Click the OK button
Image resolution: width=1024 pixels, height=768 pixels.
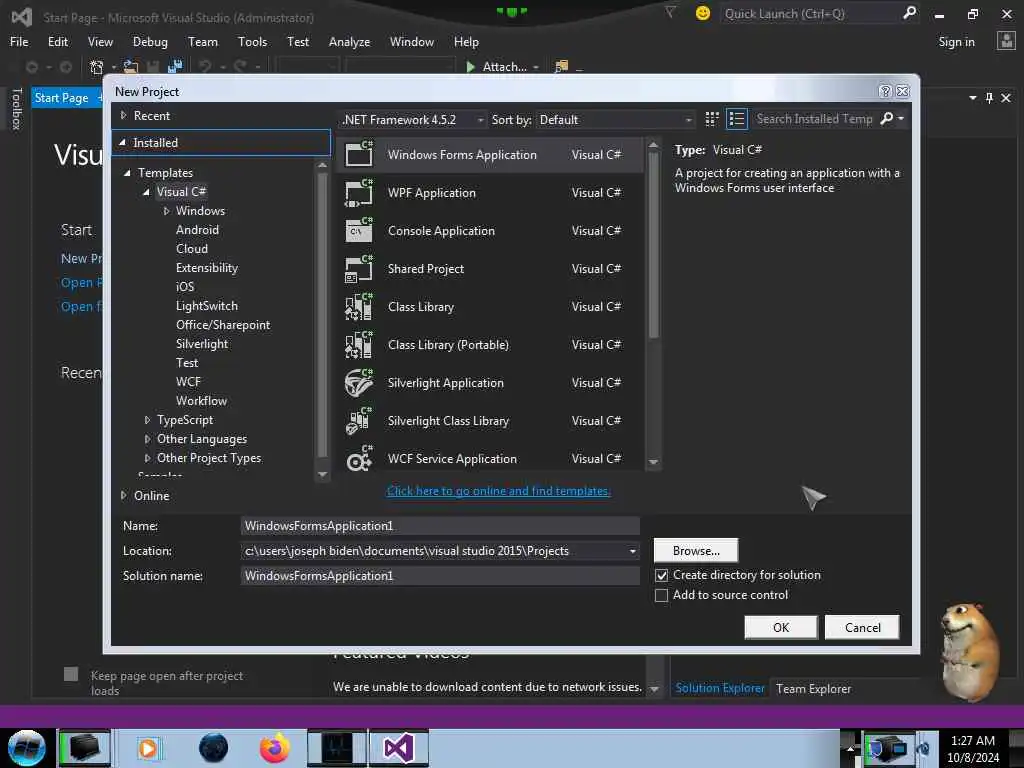pyautogui.click(x=780, y=628)
